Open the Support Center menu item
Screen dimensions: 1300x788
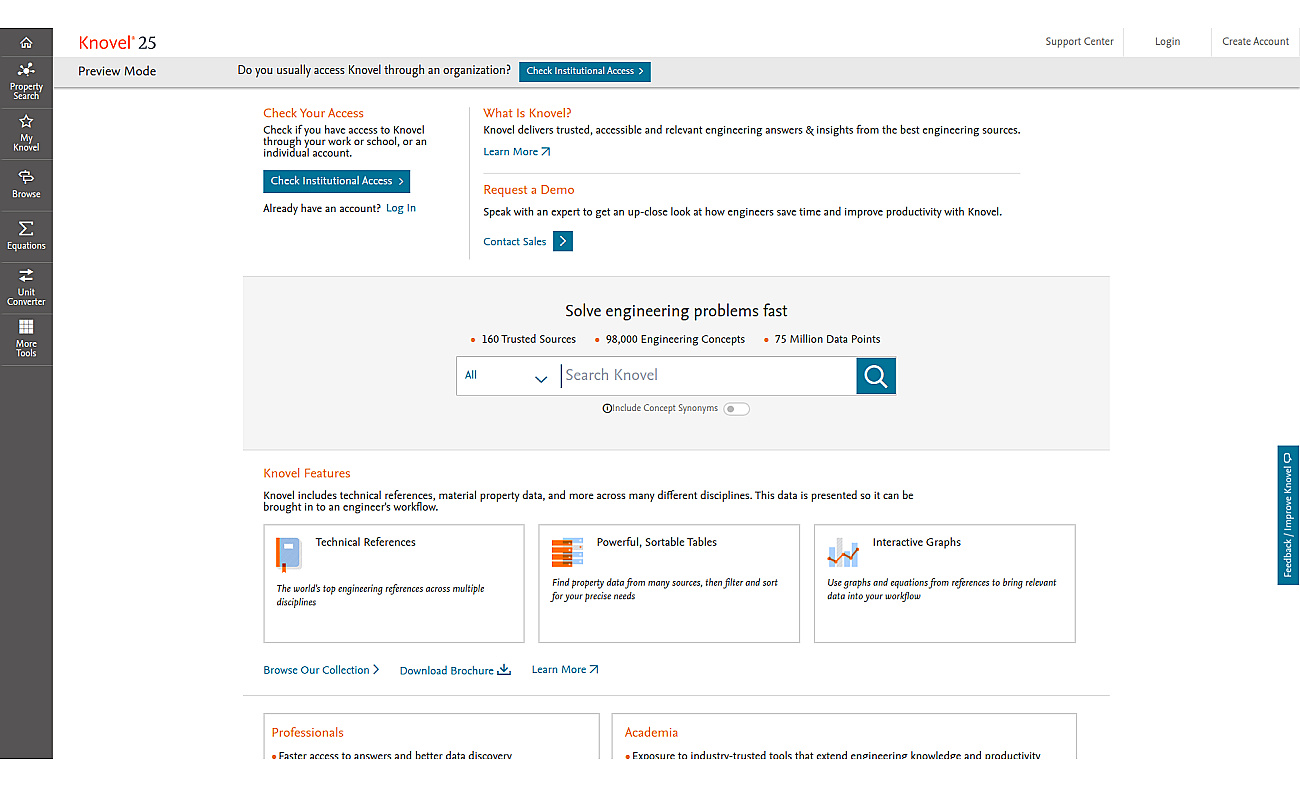(x=1079, y=42)
